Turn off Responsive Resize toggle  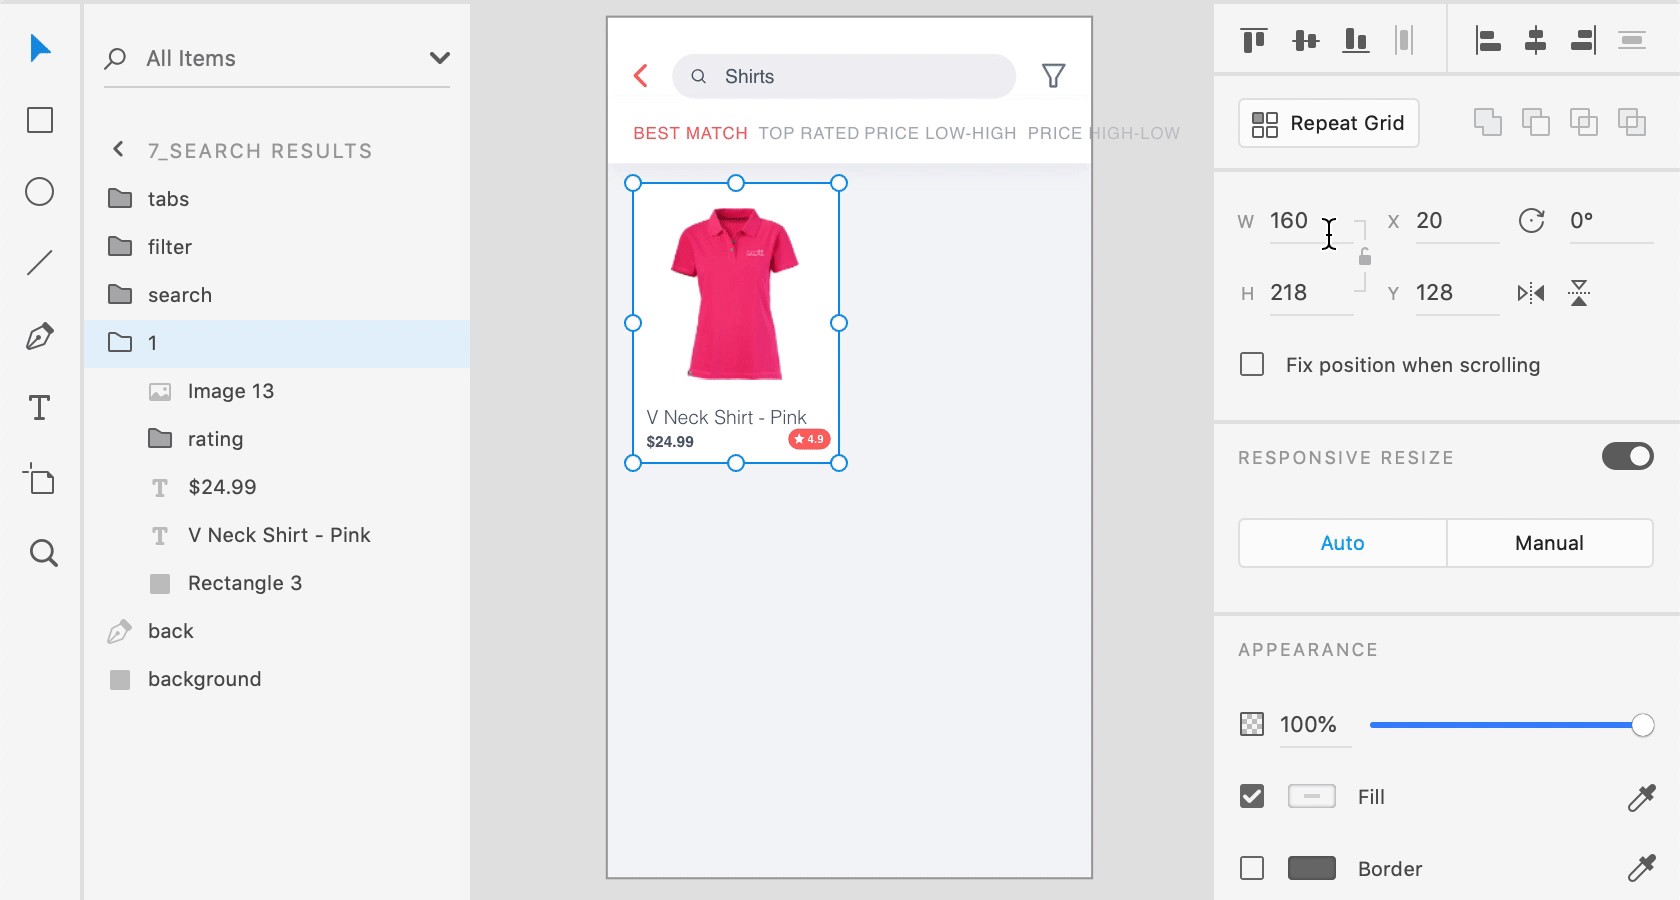pos(1627,456)
